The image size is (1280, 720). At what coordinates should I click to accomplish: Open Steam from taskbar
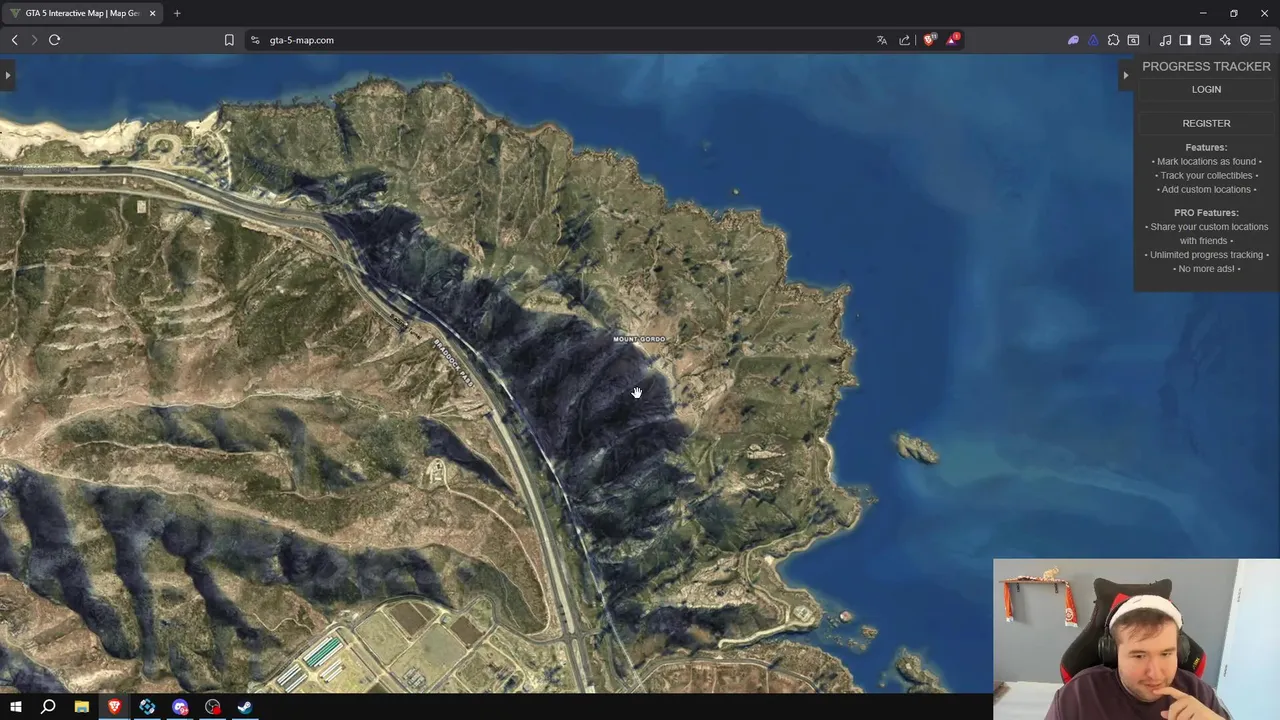245,707
